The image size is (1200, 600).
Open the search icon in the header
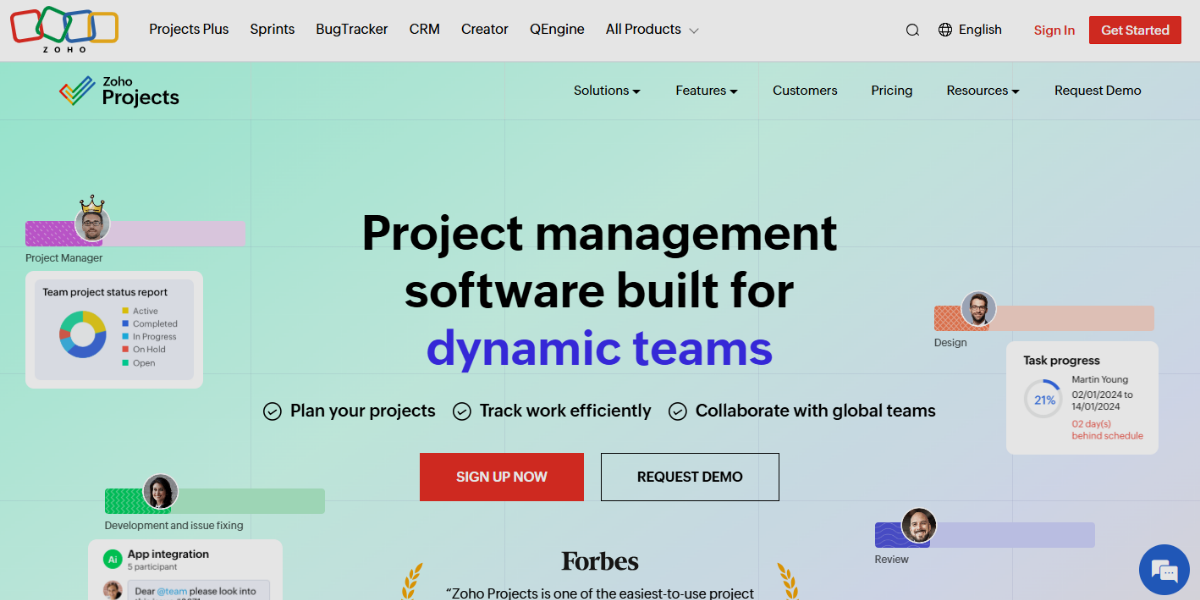(x=912, y=29)
